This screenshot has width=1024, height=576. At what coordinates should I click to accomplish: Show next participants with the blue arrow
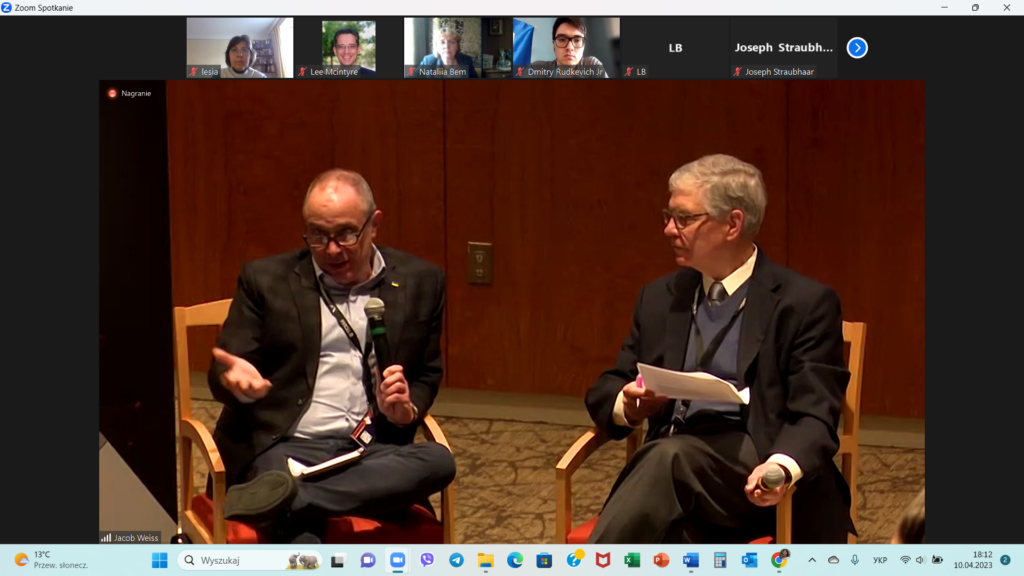(857, 47)
